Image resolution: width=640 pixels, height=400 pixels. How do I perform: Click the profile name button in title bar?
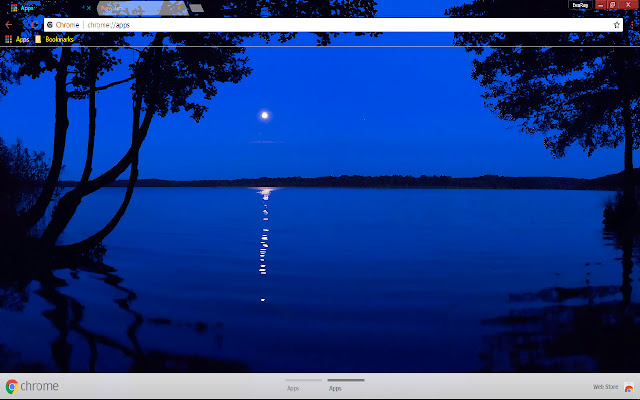point(580,5)
